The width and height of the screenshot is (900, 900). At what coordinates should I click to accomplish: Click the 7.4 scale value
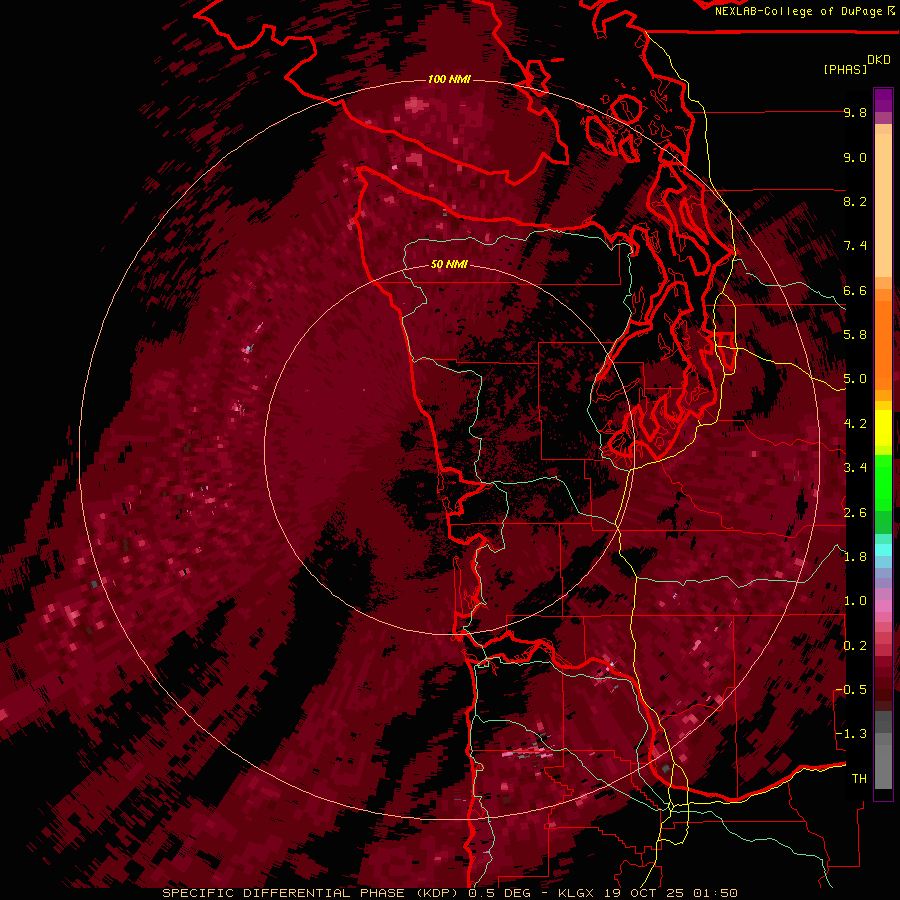click(x=855, y=246)
